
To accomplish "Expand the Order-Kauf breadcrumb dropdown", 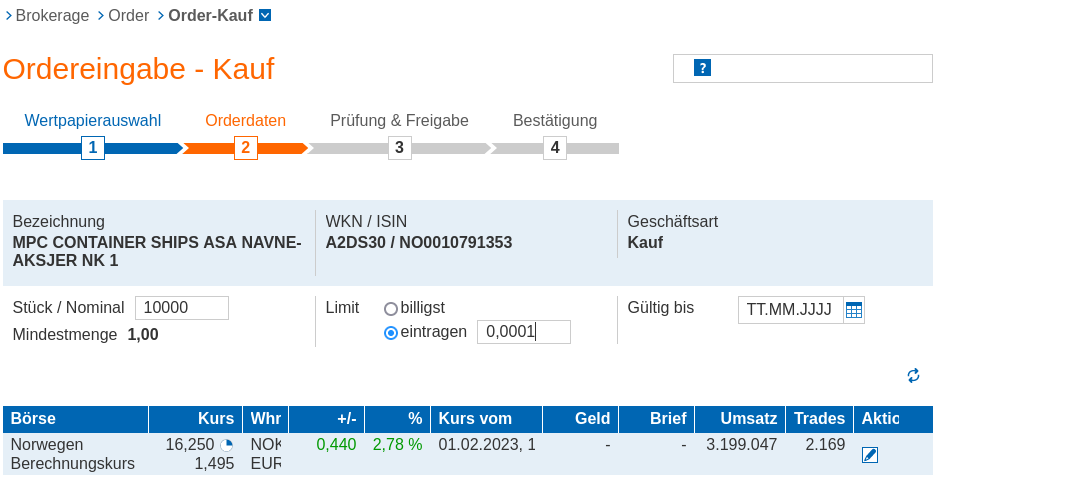I will click(265, 16).
